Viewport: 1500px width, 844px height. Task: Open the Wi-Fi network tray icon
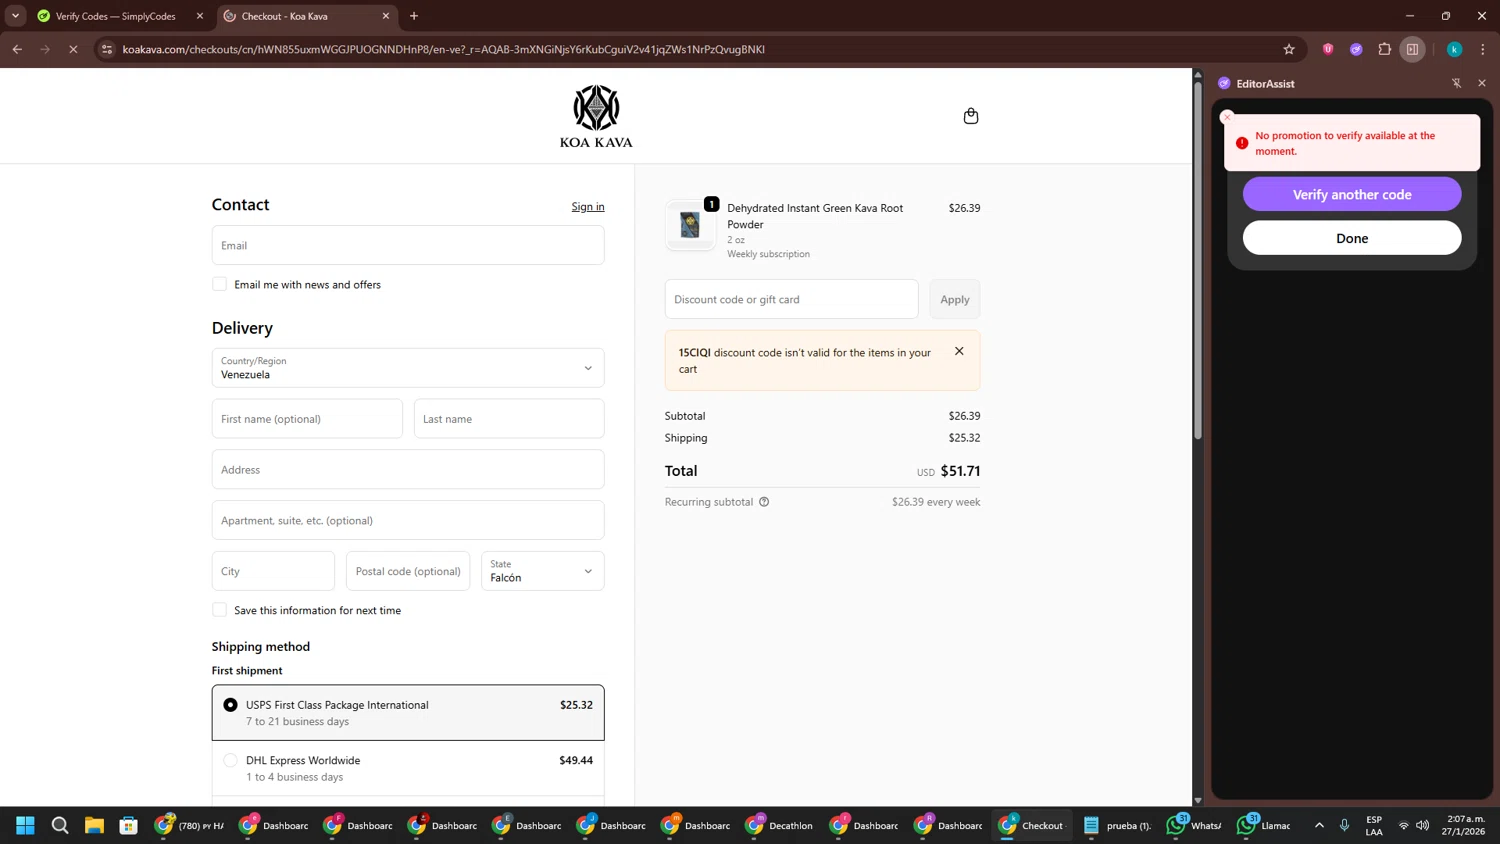point(1403,825)
